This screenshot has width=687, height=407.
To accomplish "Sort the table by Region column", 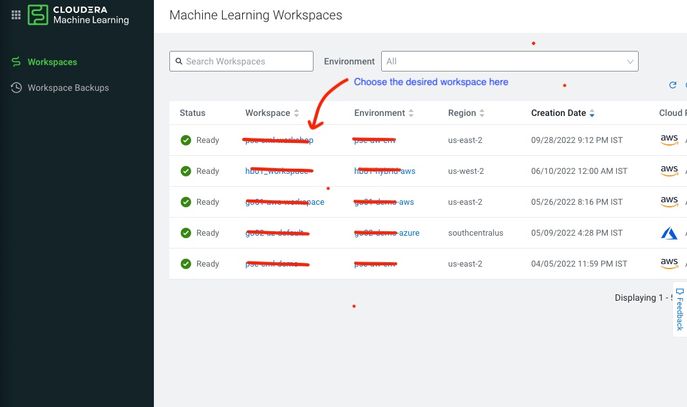I will click(466, 113).
